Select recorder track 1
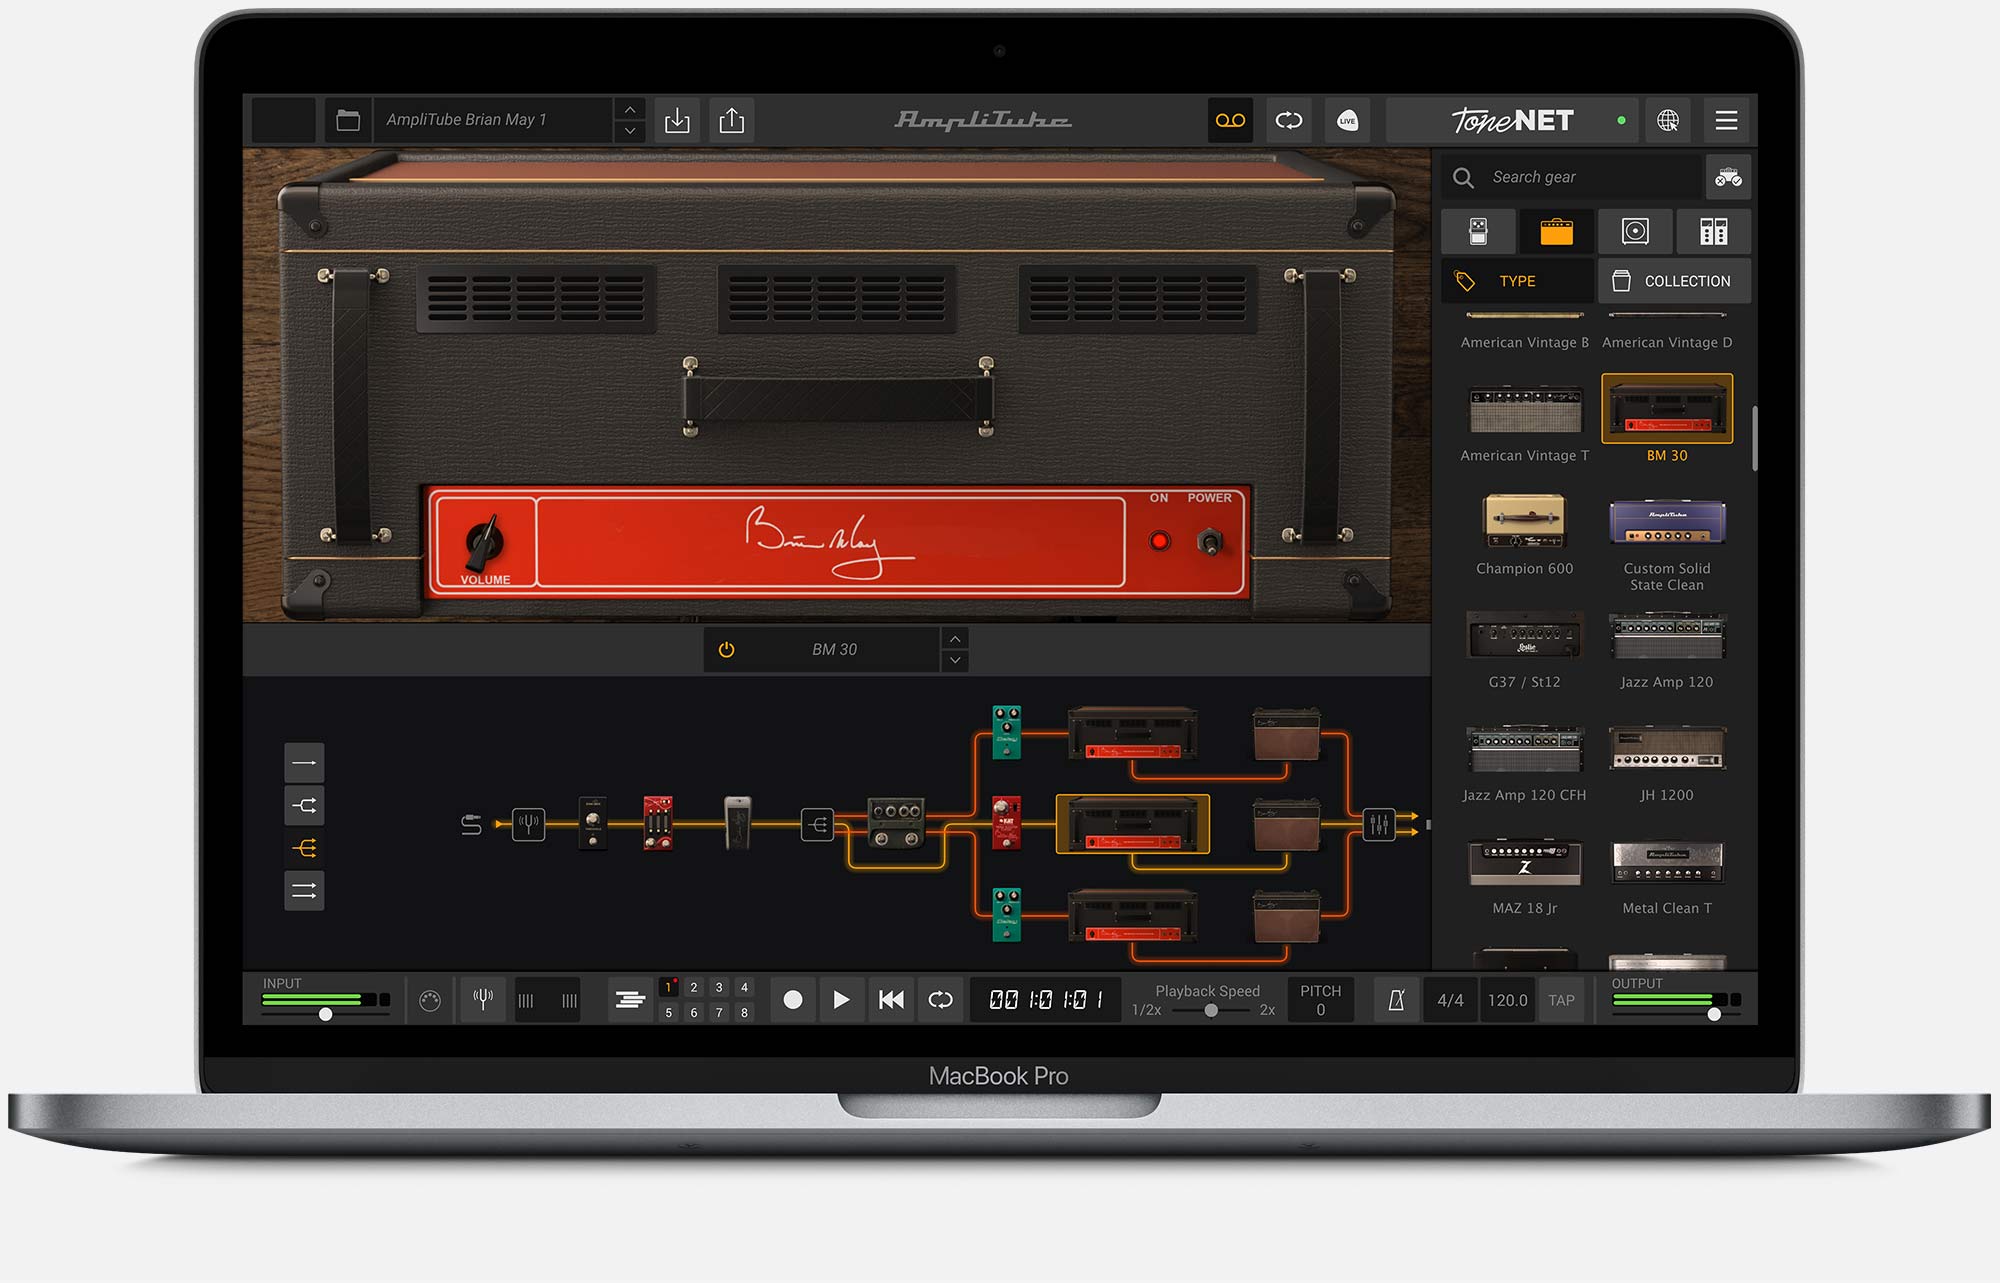The height and width of the screenshot is (1283, 2000). [669, 988]
